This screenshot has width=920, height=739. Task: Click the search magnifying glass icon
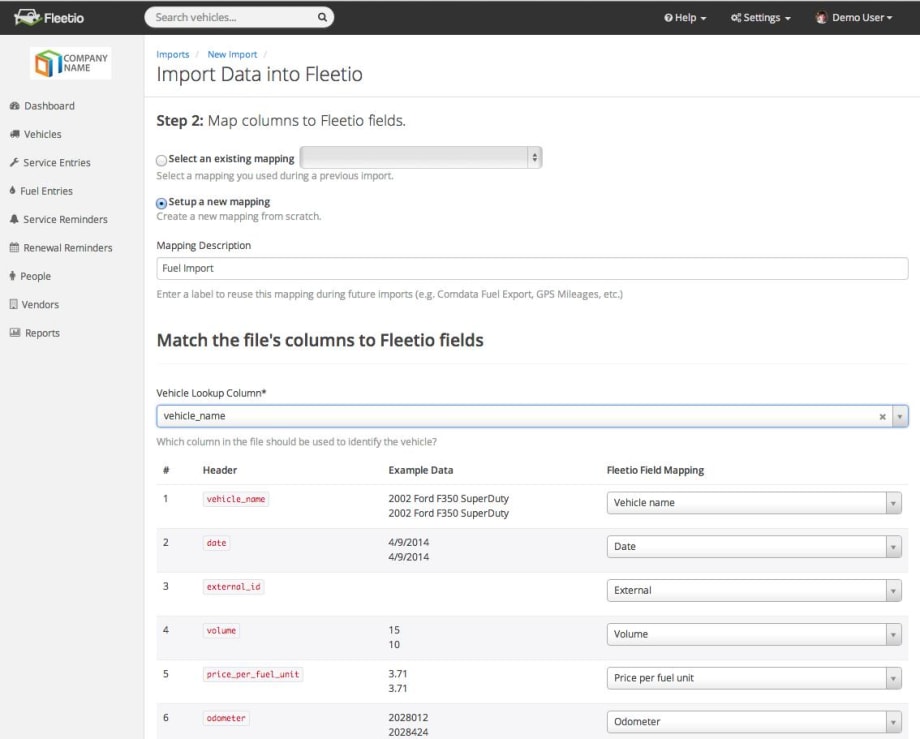pos(321,17)
